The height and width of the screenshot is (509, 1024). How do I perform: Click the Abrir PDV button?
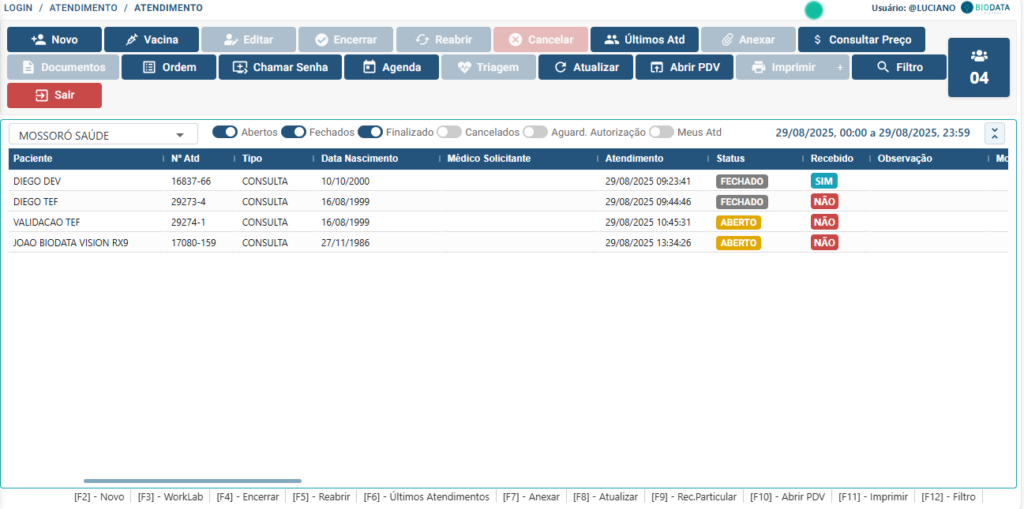tap(685, 68)
